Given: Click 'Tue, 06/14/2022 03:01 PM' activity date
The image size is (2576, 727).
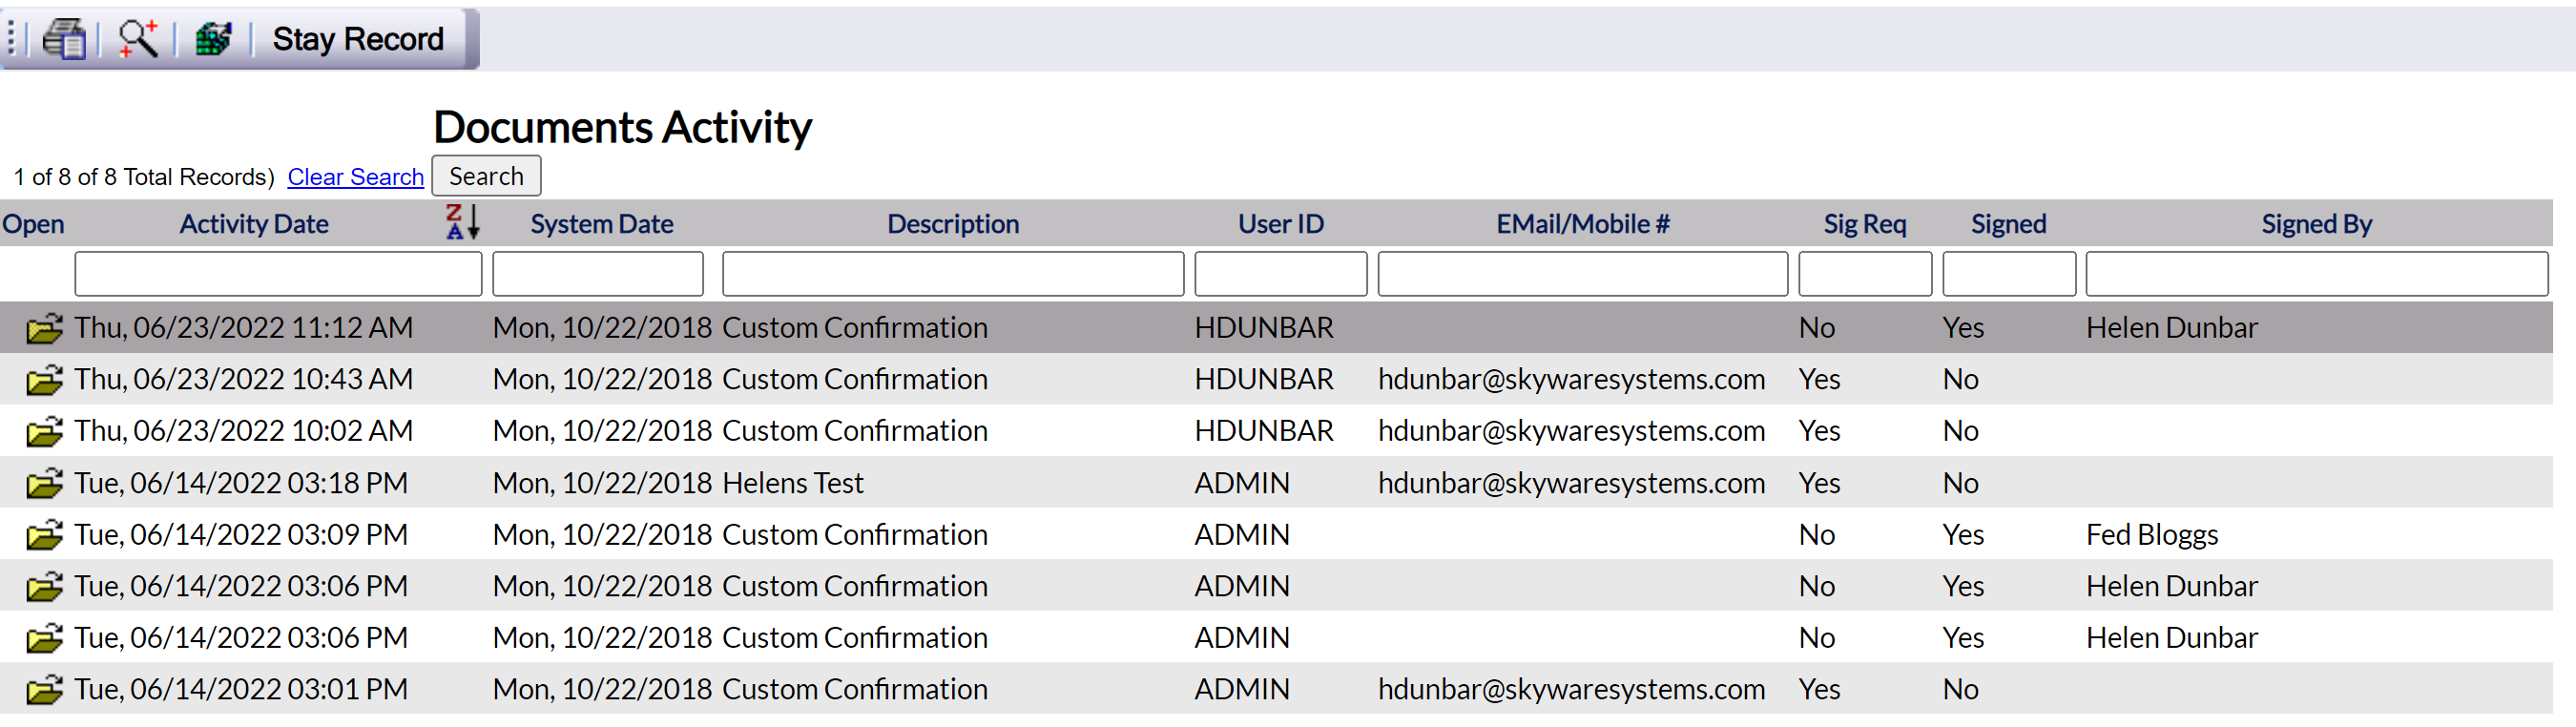Looking at the screenshot, I should tap(241, 690).
